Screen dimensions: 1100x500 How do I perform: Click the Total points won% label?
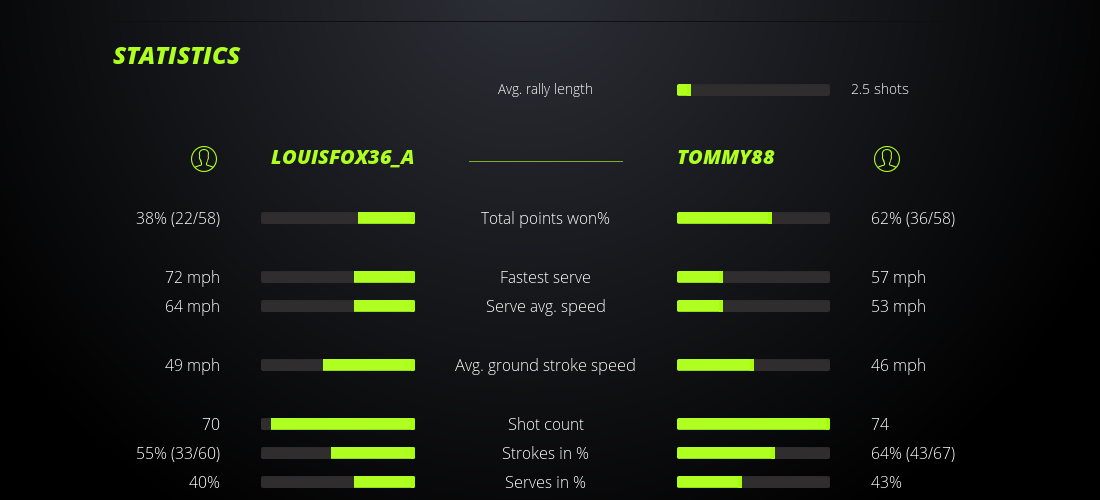click(545, 218)
